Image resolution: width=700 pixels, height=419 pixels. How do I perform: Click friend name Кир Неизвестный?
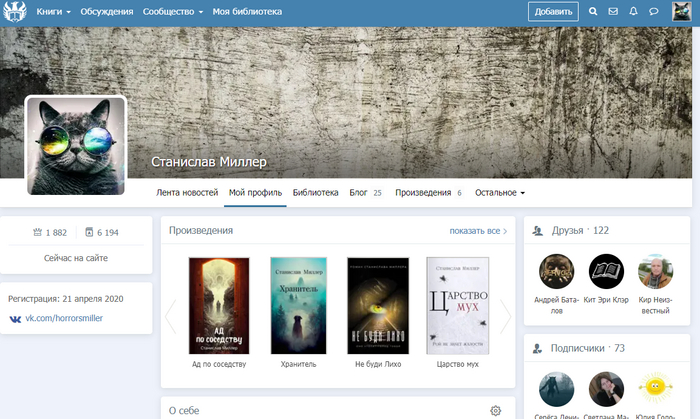(655, 305)
